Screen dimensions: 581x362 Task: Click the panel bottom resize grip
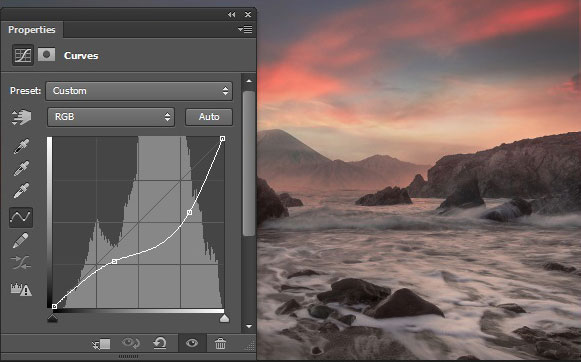pos(128,356)
